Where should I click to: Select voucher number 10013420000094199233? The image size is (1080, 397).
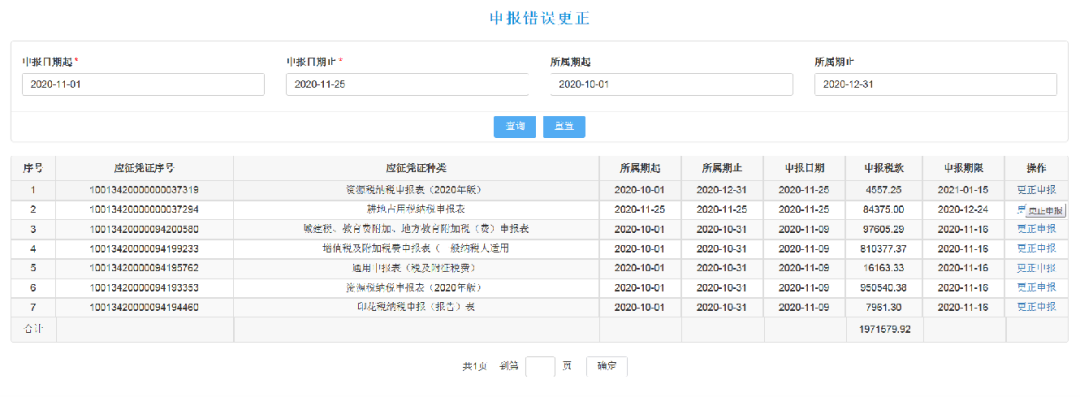[x=145, y=248]
